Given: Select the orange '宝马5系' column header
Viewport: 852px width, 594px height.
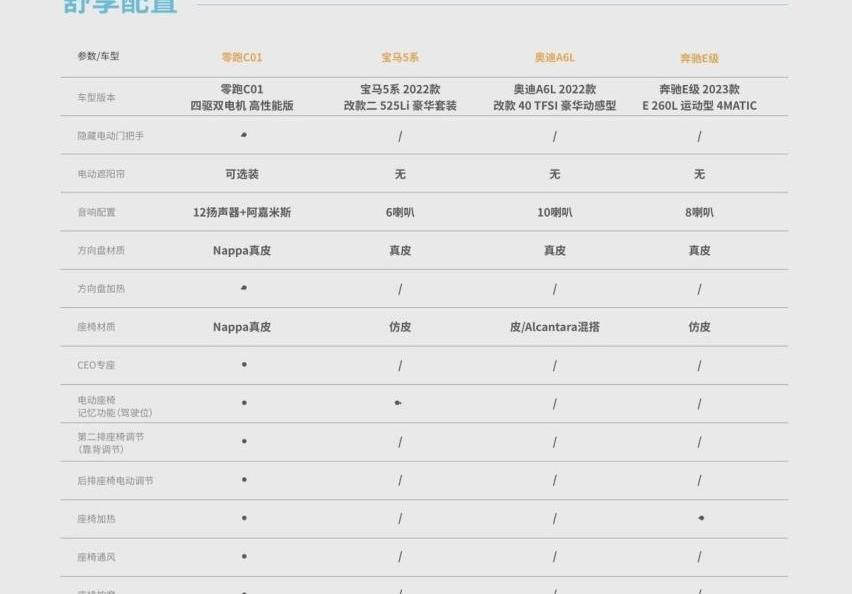Looking at the screenshot, I should coord(400,58).
